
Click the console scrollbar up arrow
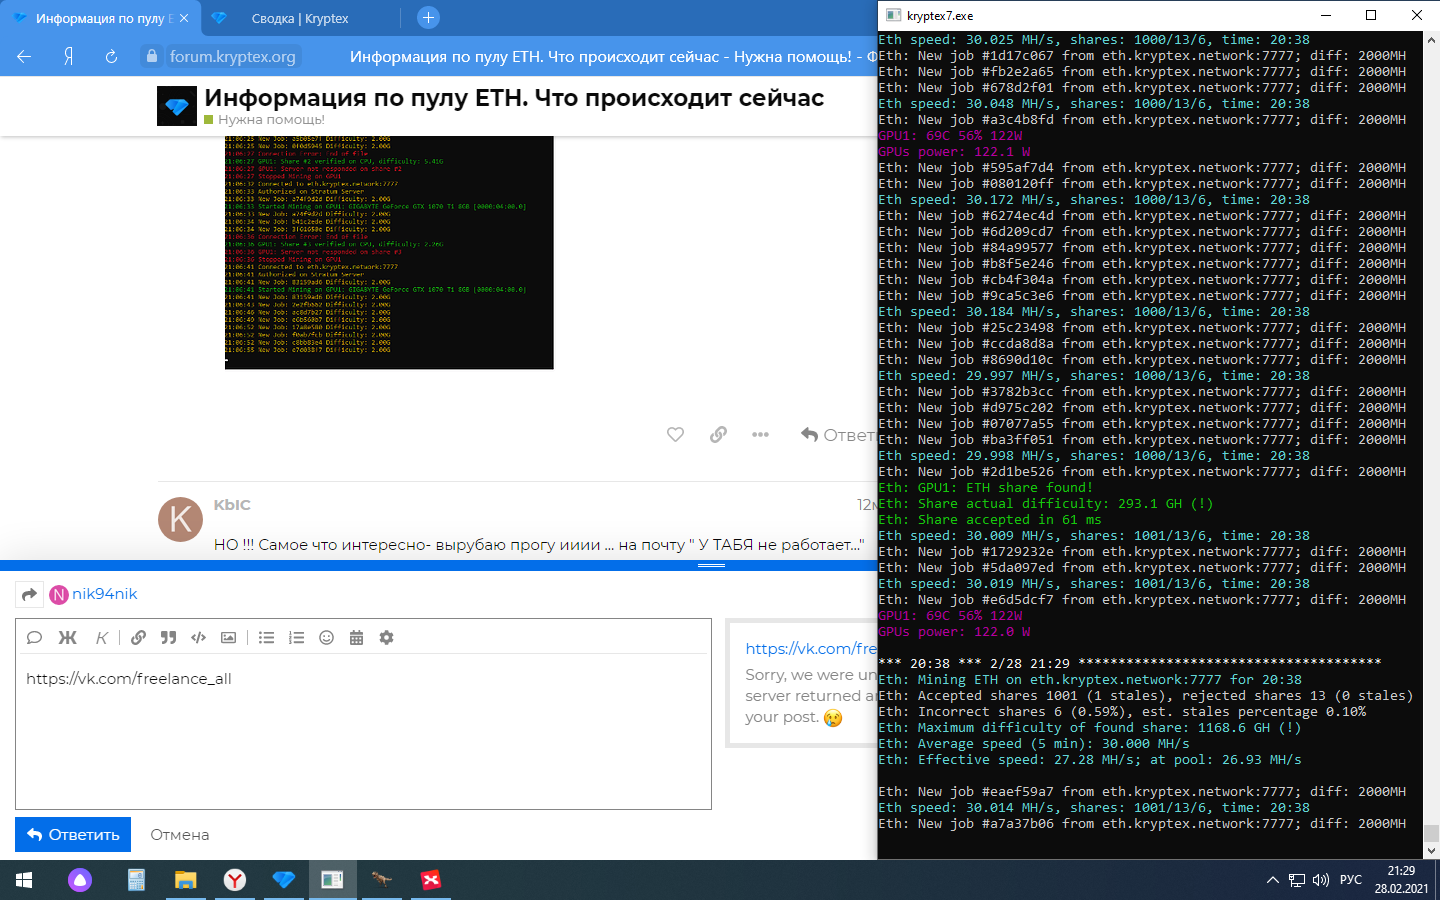pos(1431,41)
